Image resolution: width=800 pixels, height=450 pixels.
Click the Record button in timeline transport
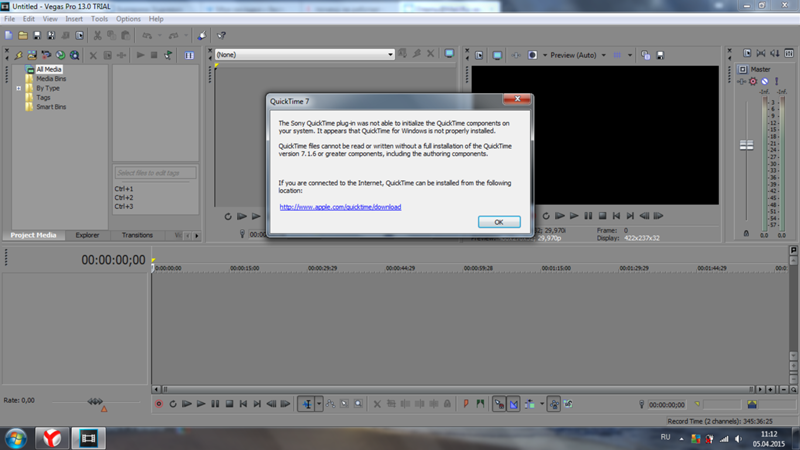(x=159, y=404)
